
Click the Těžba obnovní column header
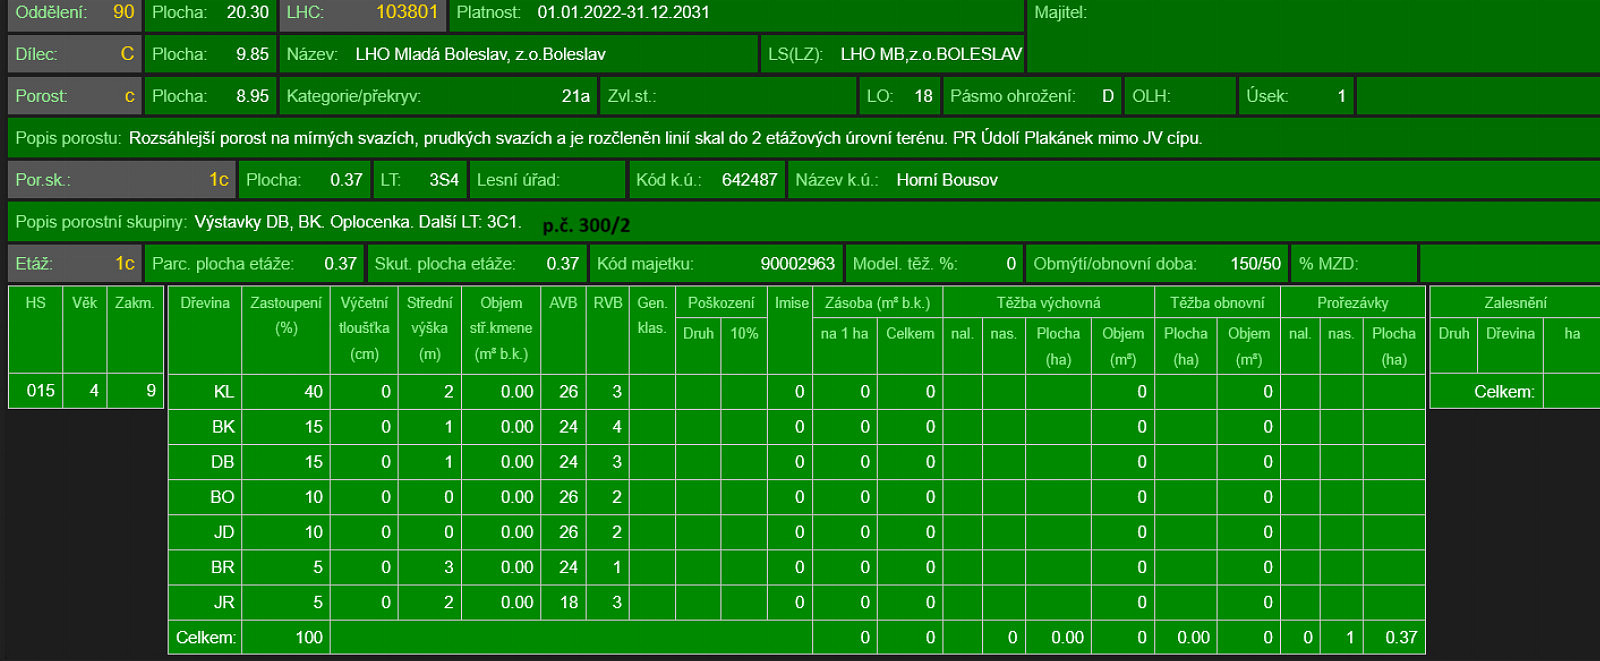tap(1217, 303)
